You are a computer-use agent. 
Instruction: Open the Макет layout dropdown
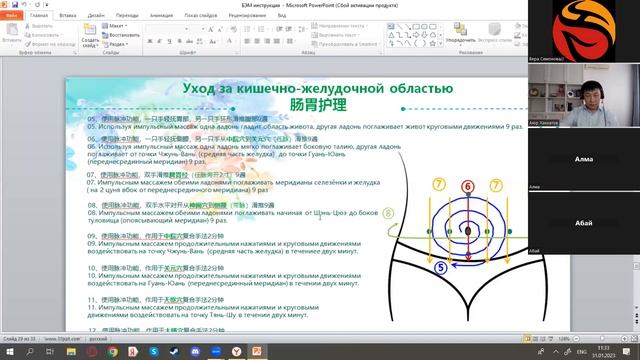[115, 26]
